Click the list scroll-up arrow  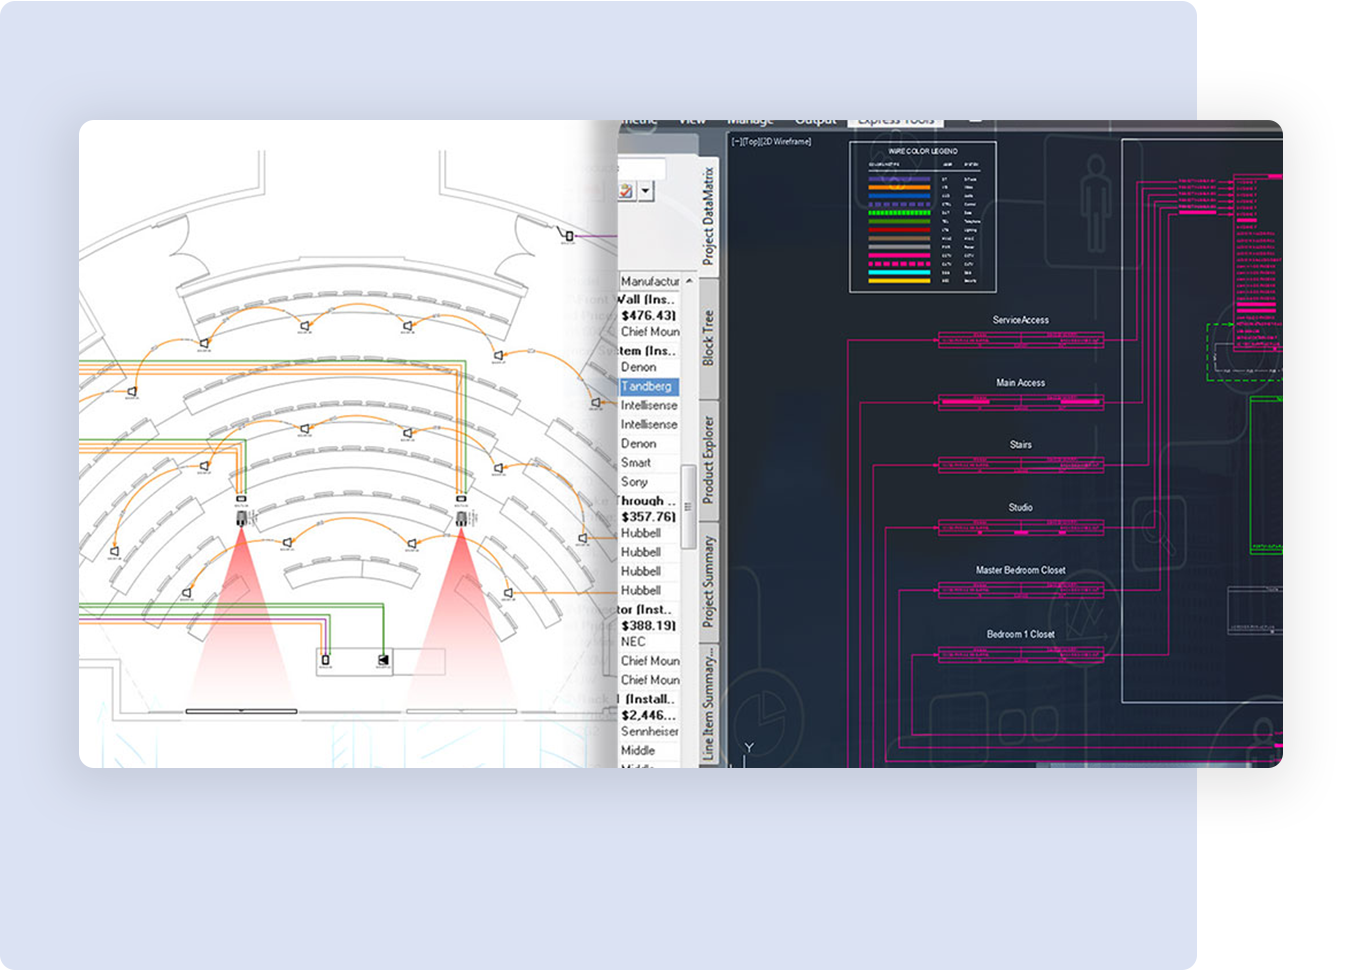(x=688, y=281)
